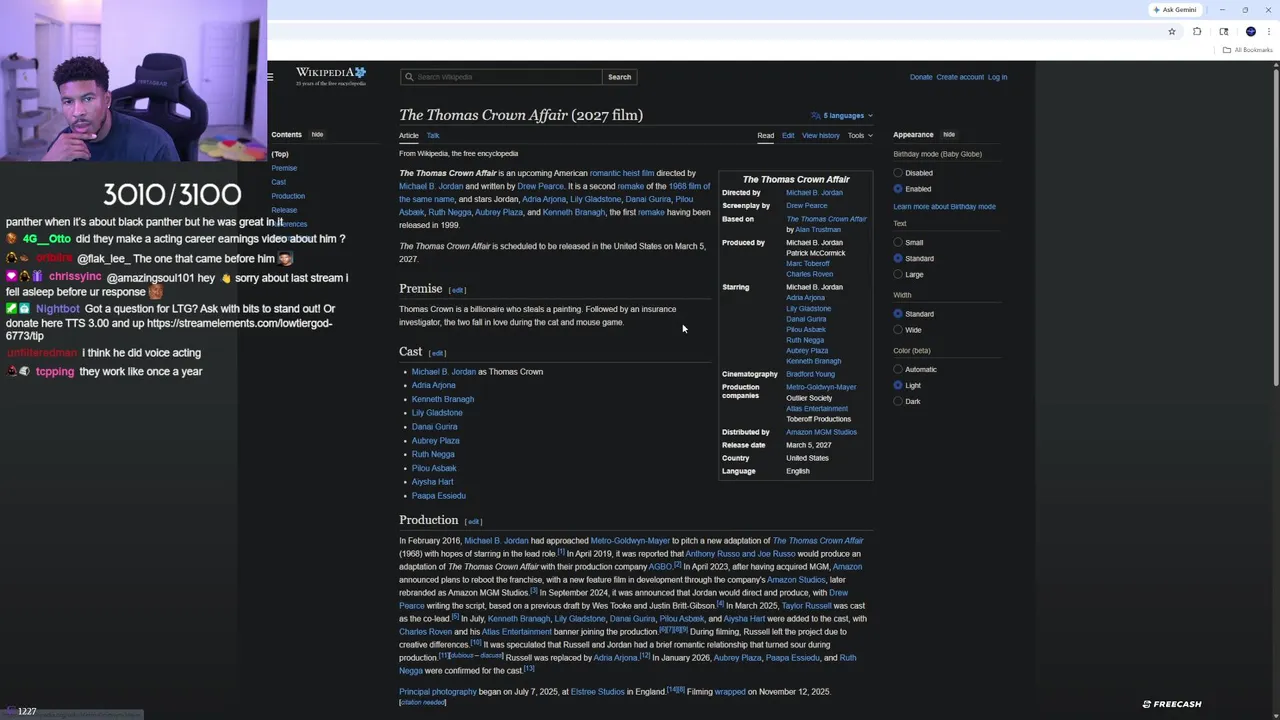Edit the Production section

click(473, 522)
